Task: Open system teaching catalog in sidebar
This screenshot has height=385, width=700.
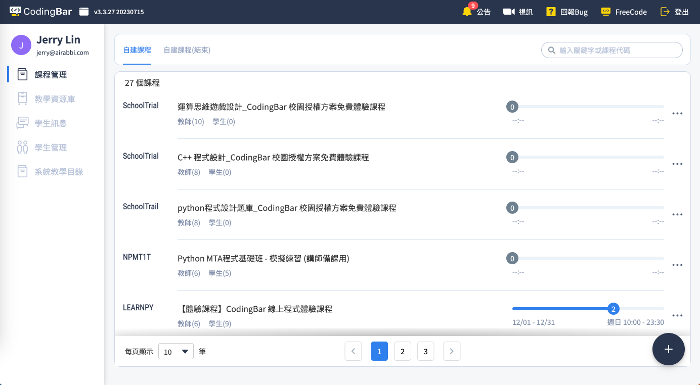Action: pos(50,171)
